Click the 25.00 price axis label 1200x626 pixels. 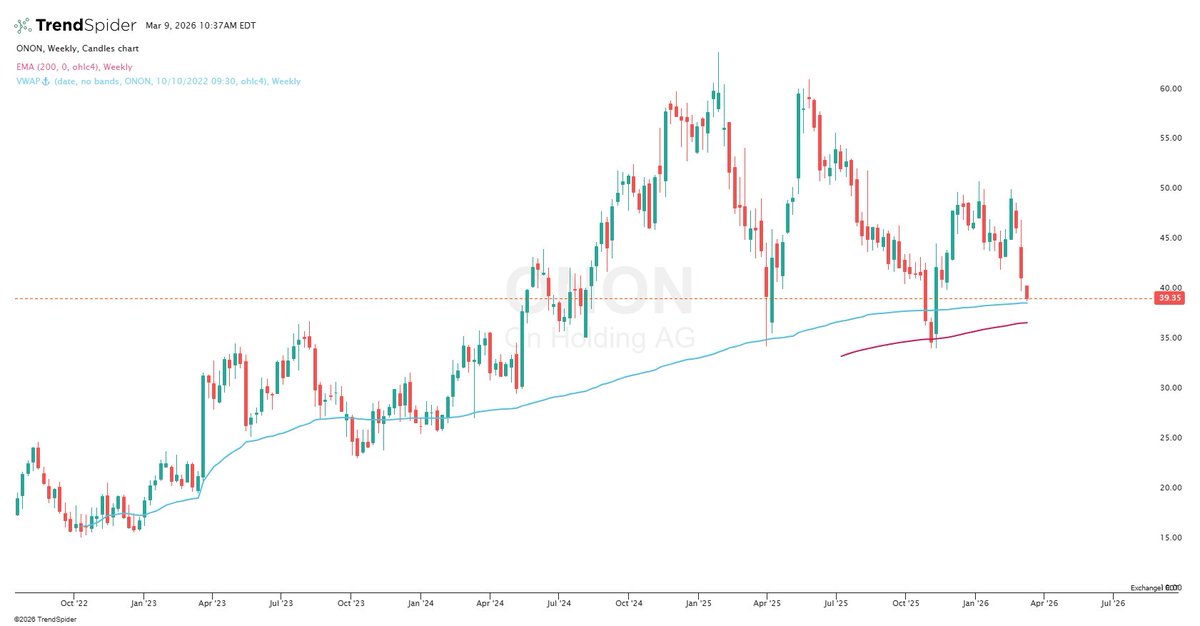pos(1170,438)
